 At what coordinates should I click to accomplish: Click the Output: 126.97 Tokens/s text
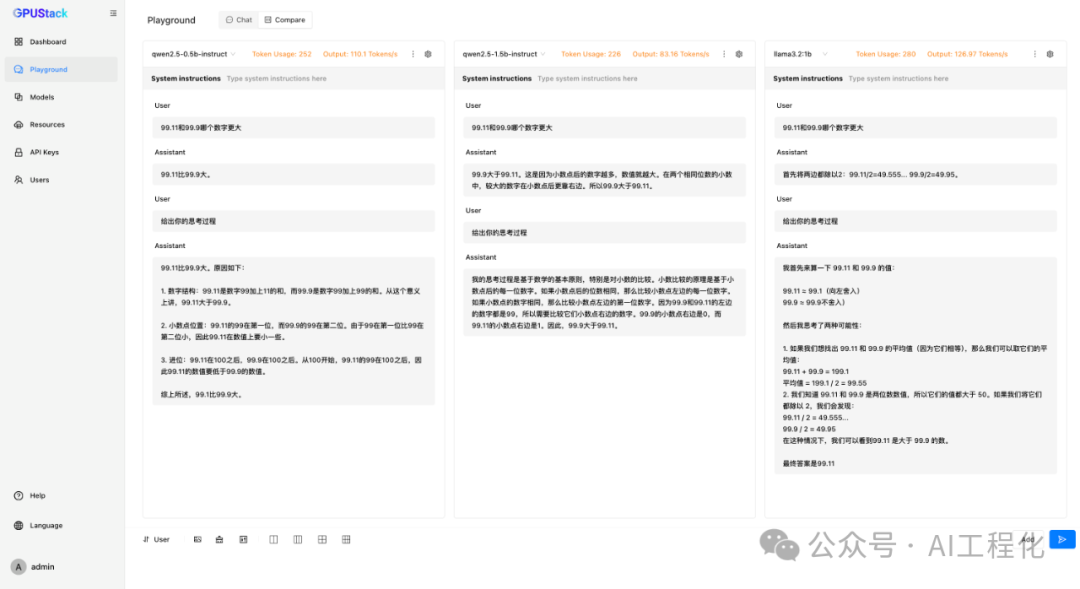[967, 54]
